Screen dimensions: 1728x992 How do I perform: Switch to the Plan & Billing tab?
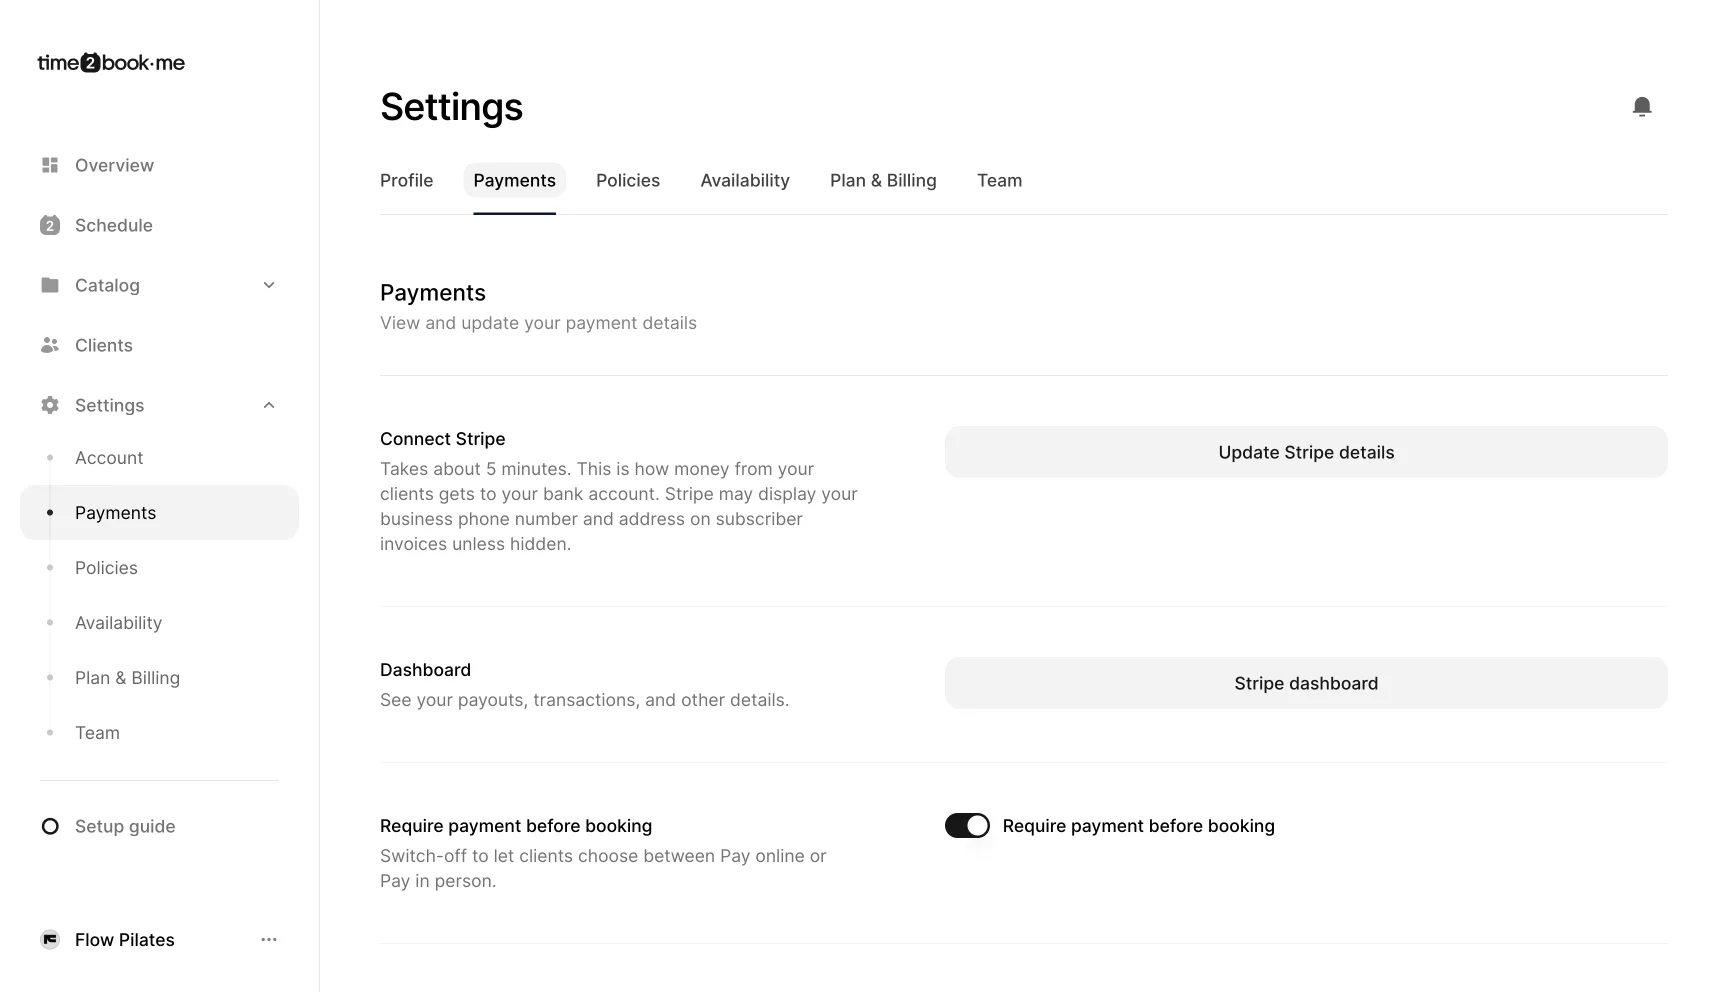(x=883, y=180)
